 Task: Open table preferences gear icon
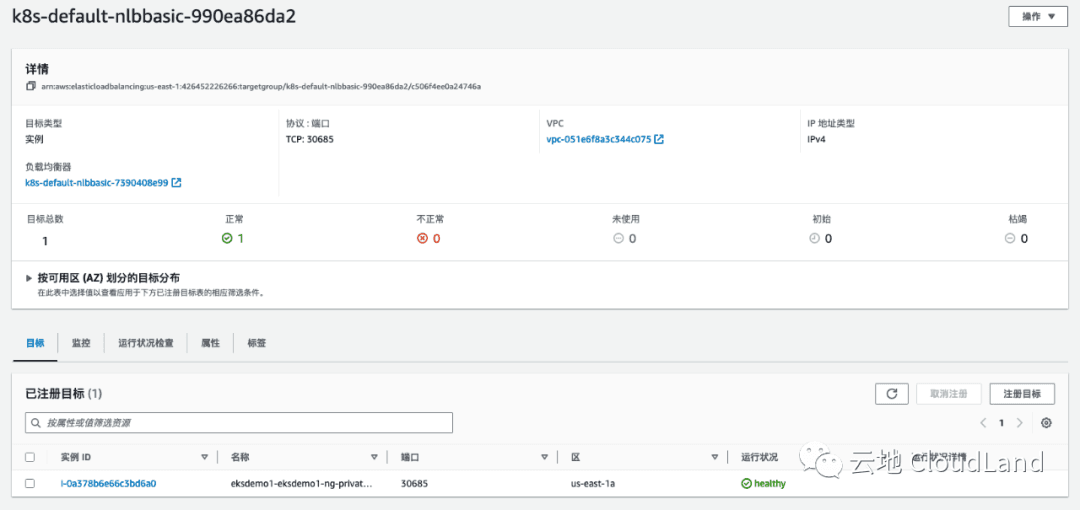pyautogui.click(x=1046, y=423)
